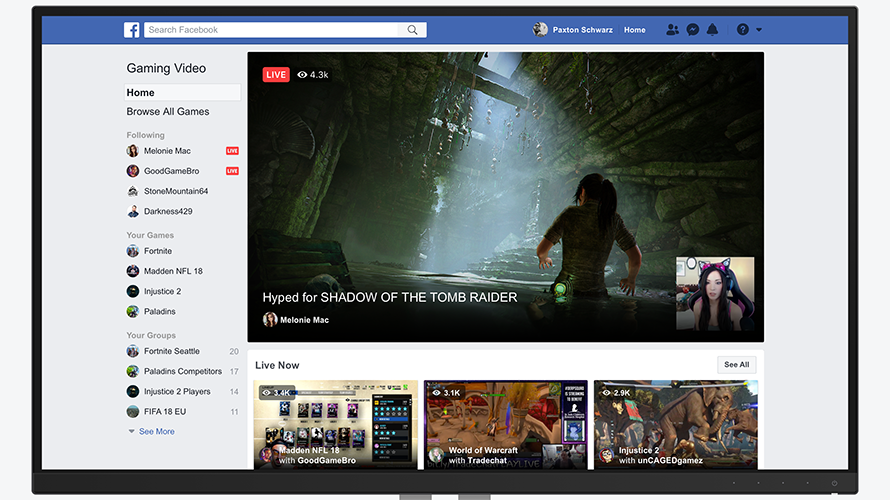
Task: Open Browse All Games
Action: [x=168, y=112]
